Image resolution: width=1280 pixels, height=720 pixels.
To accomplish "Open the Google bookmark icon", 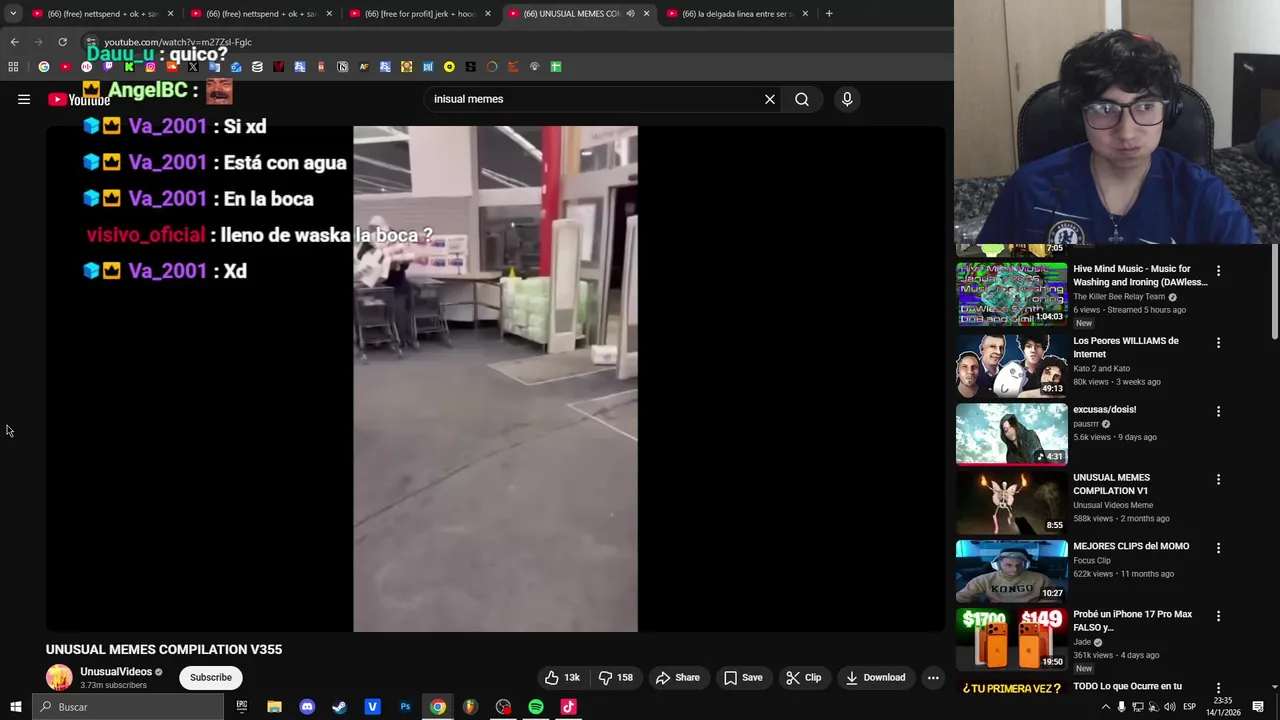I will click(x=44, y=67).
